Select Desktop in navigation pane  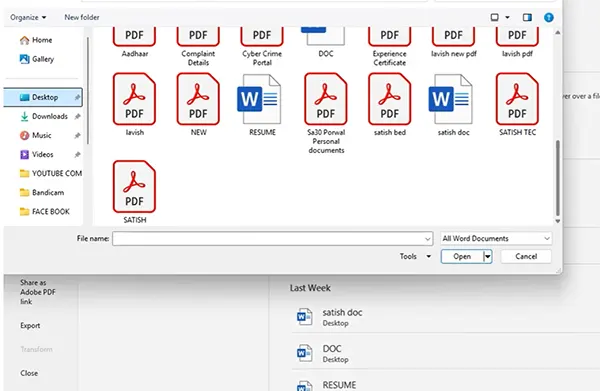pyautogui.click(x=43, y=97)
